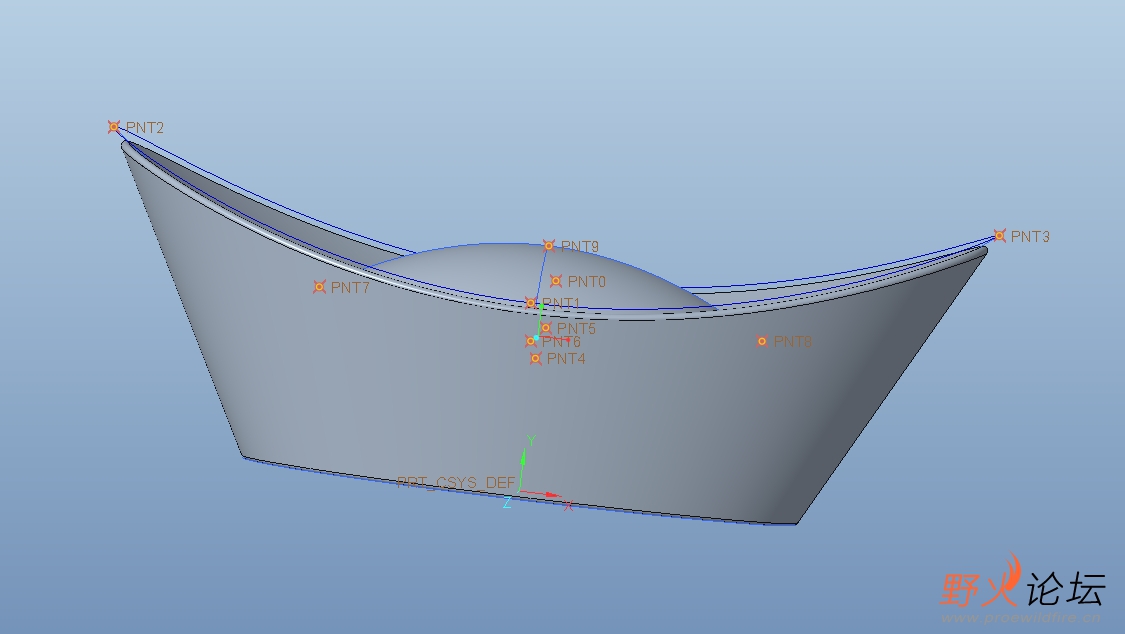The width and height of the screenshot is (1125, 634).
Task: Select datum point PNT2 marker
Action: (x=114, y=127)
